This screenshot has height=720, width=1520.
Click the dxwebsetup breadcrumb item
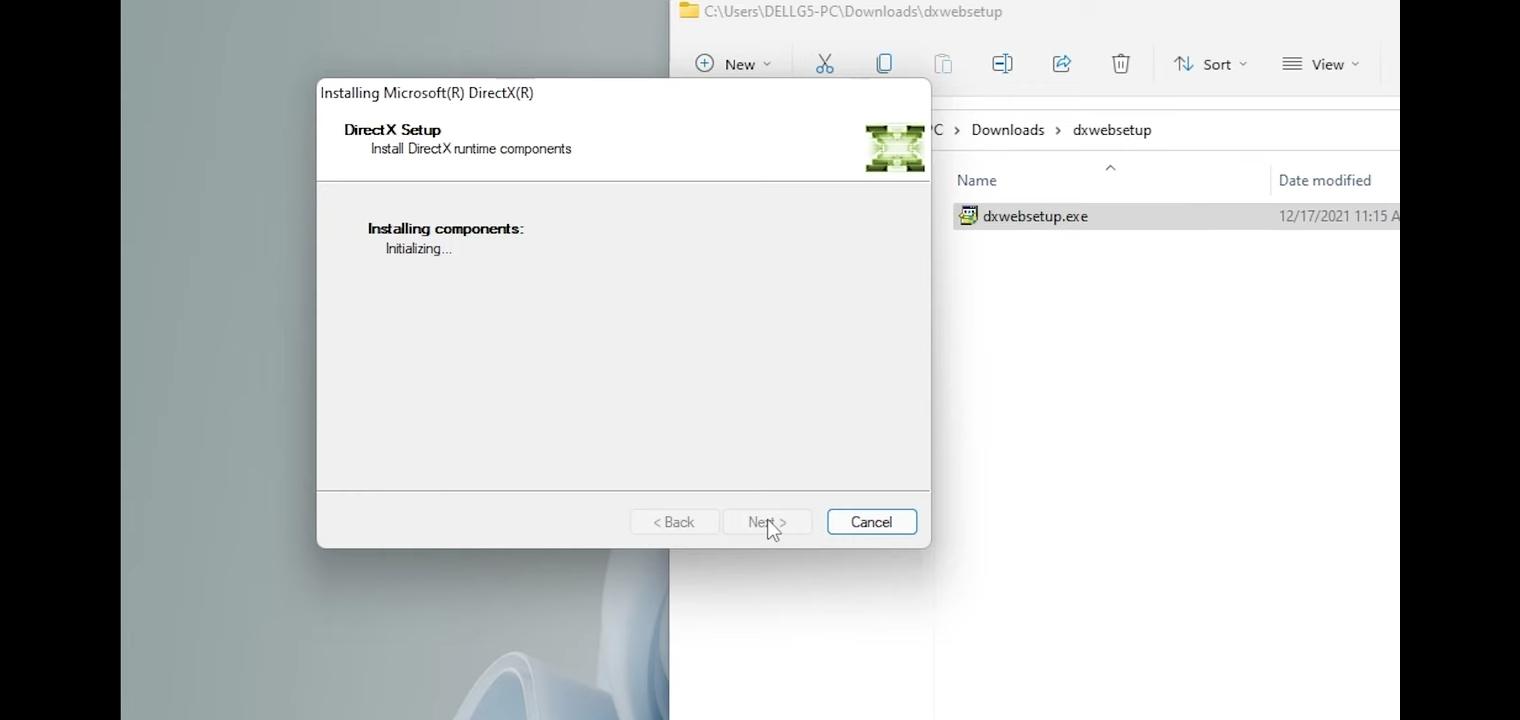tap(1112, 129)
